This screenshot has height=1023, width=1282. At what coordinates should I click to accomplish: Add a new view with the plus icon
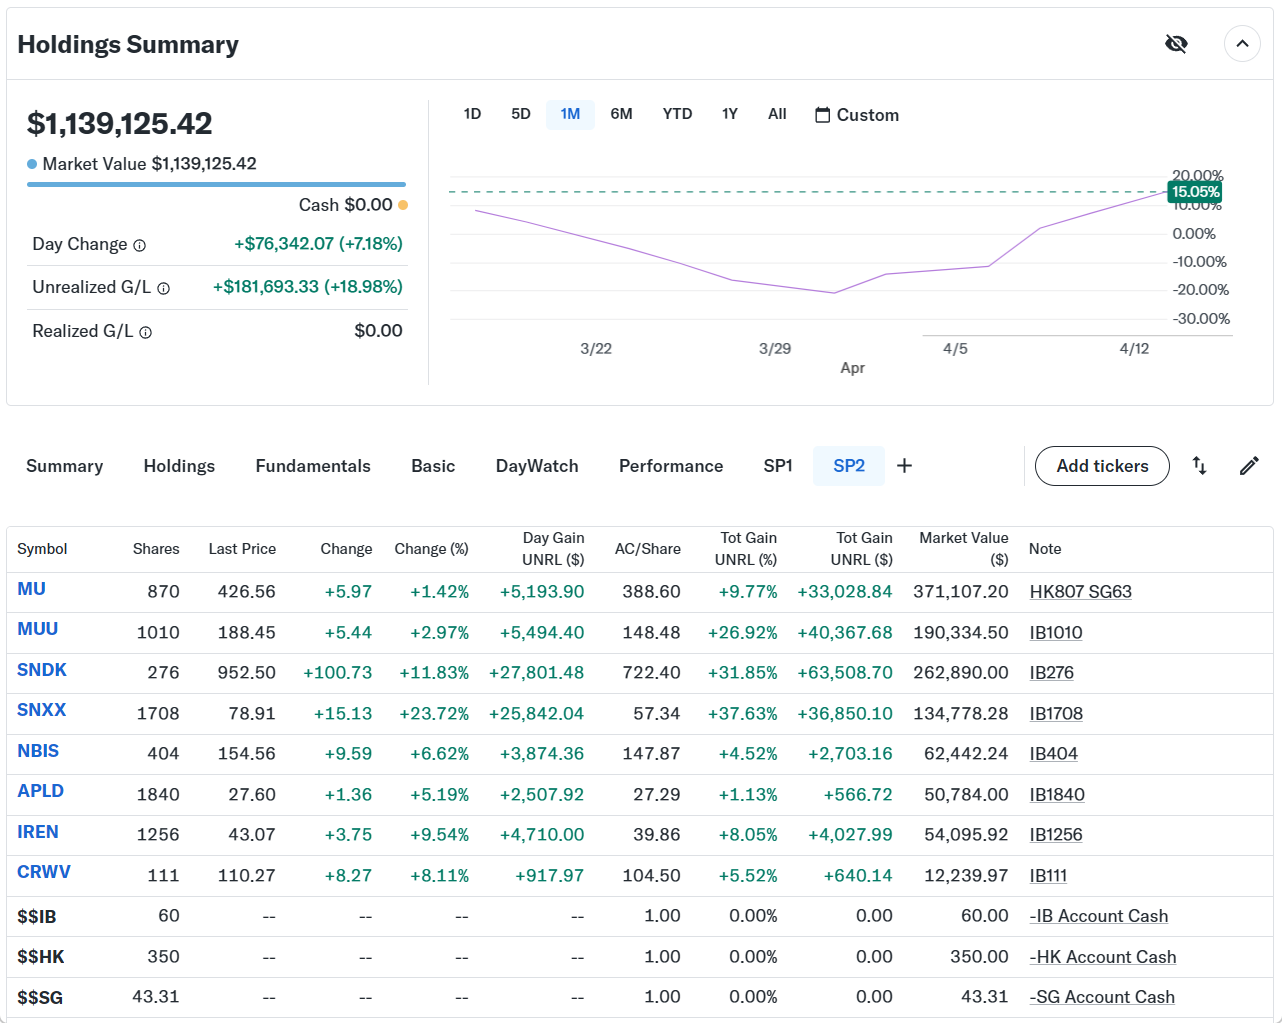904,466
